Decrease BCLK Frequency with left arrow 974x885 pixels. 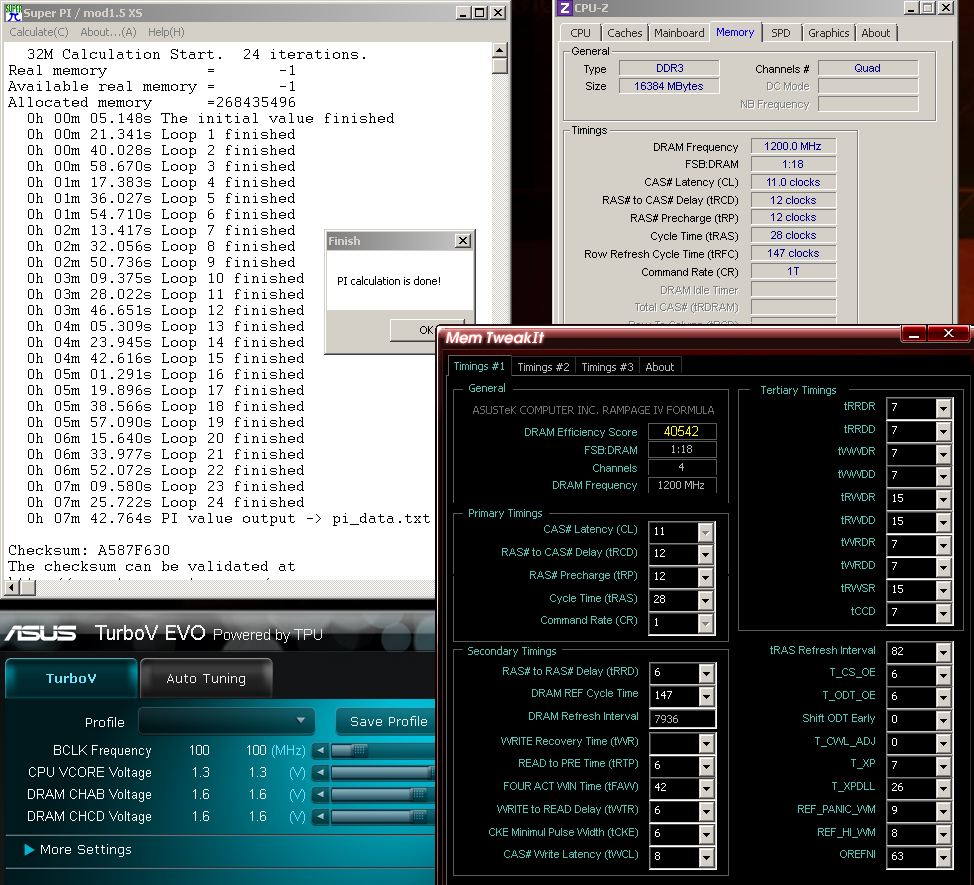320,750
